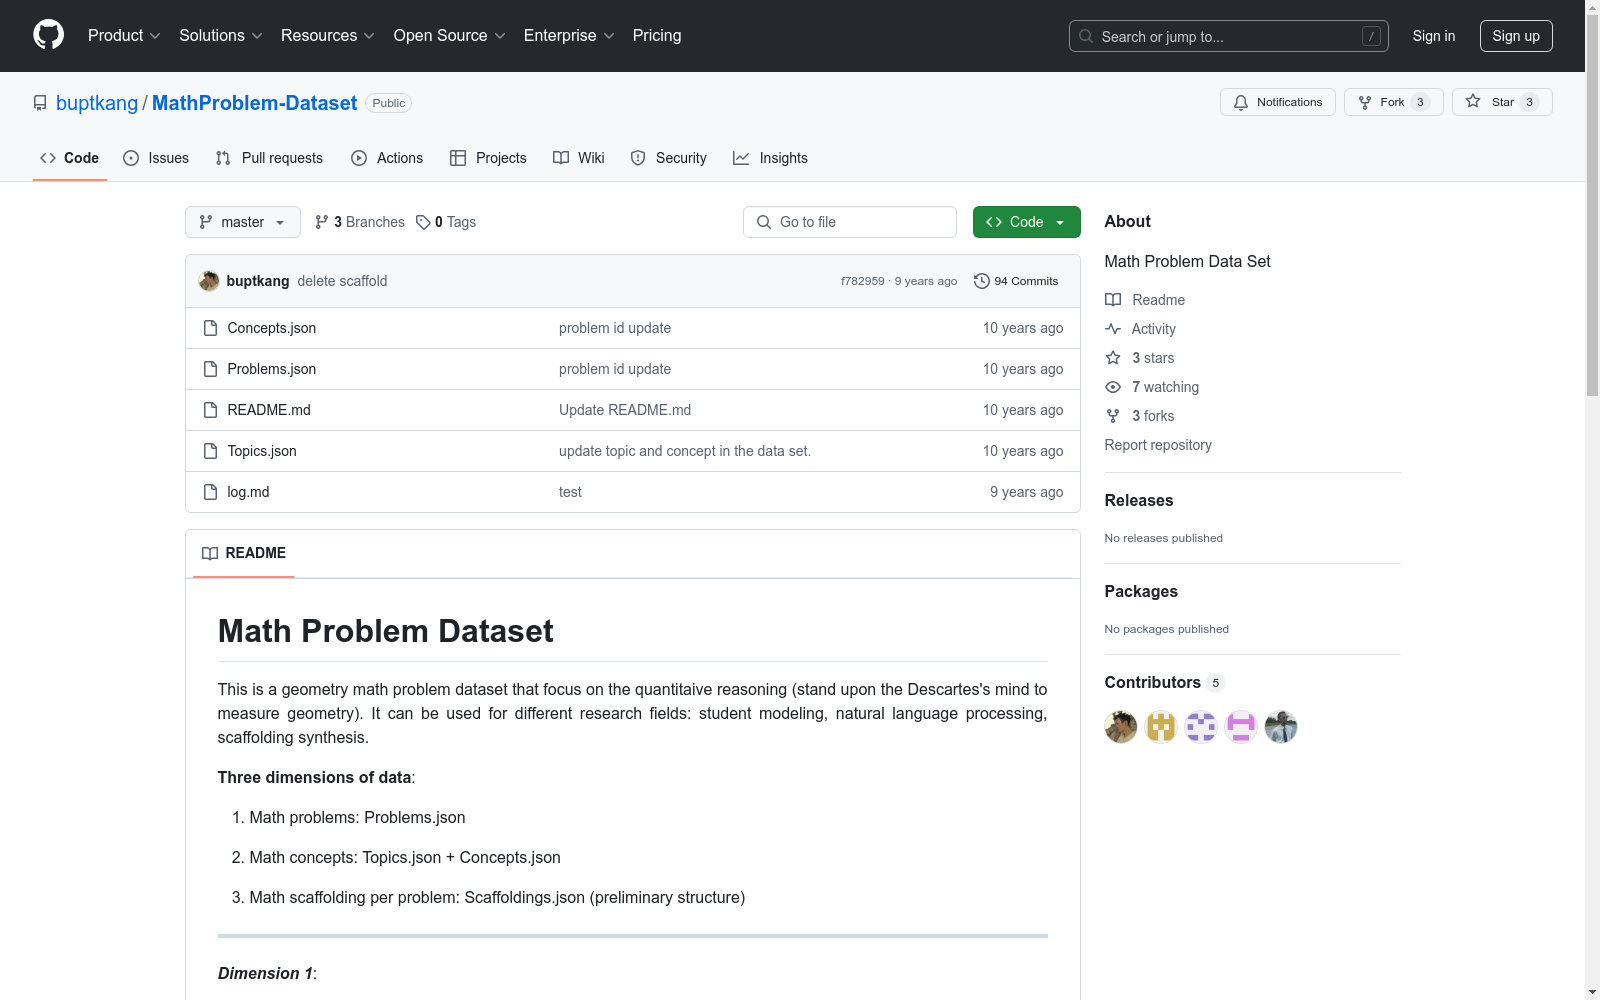Open MathProblem-Dataset repository link
The width and height of the screenshot is (1600, 1000).
point(254,103)
